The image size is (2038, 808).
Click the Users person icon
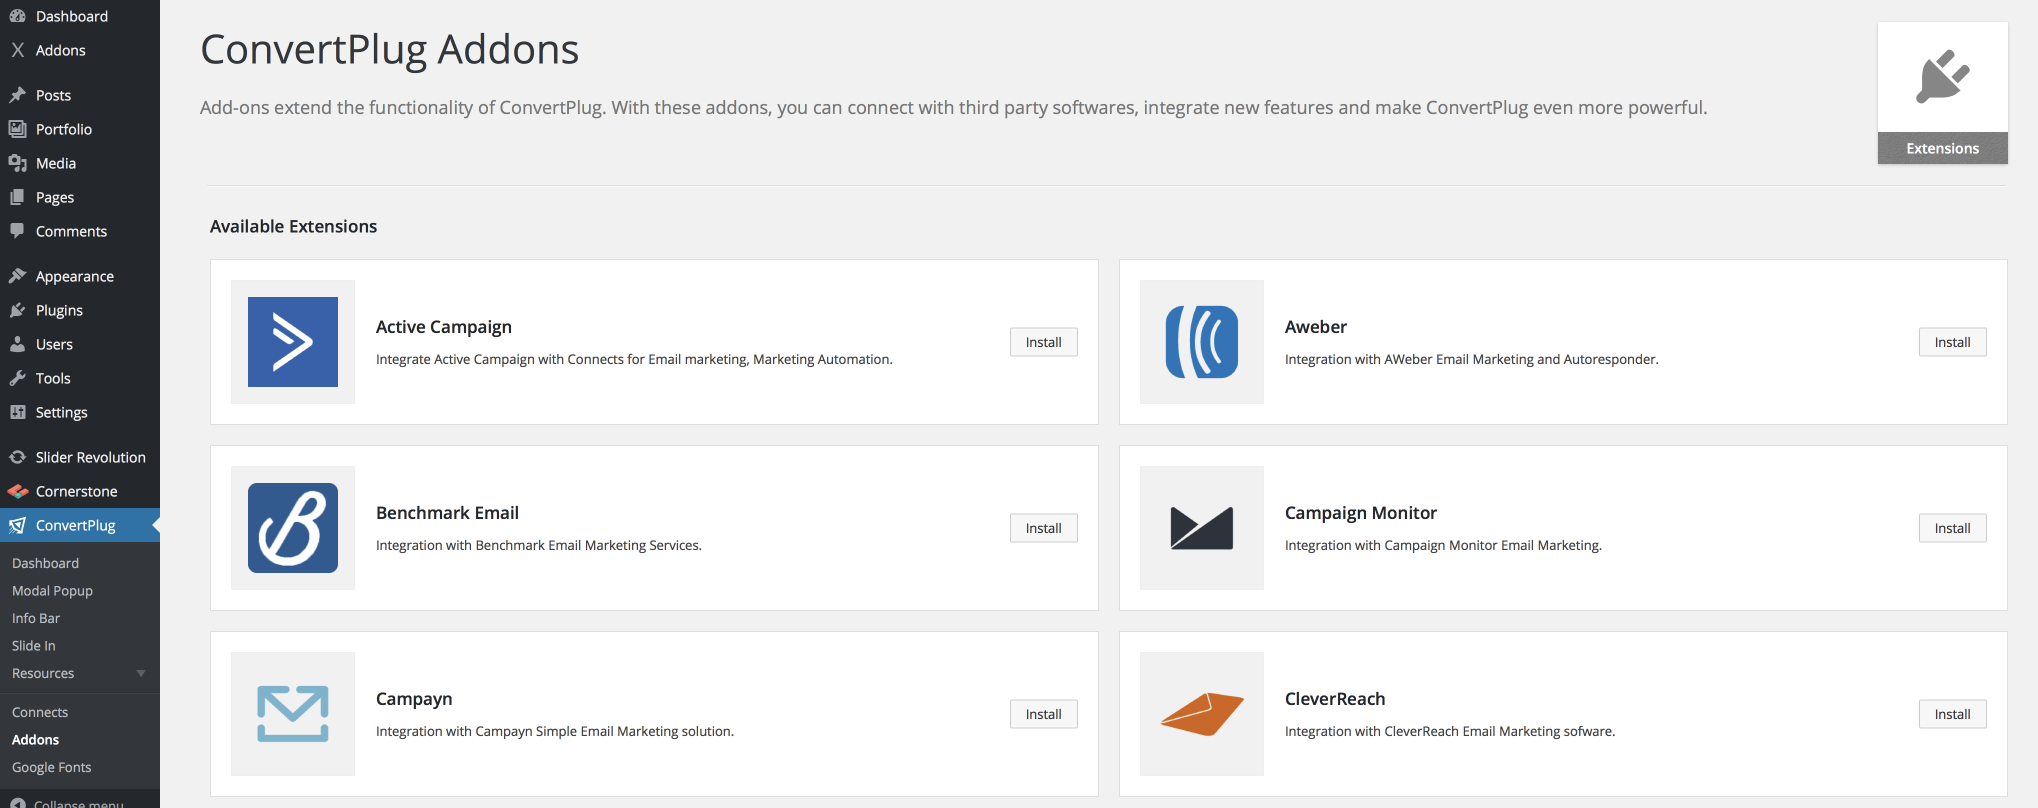coord(17,344)
